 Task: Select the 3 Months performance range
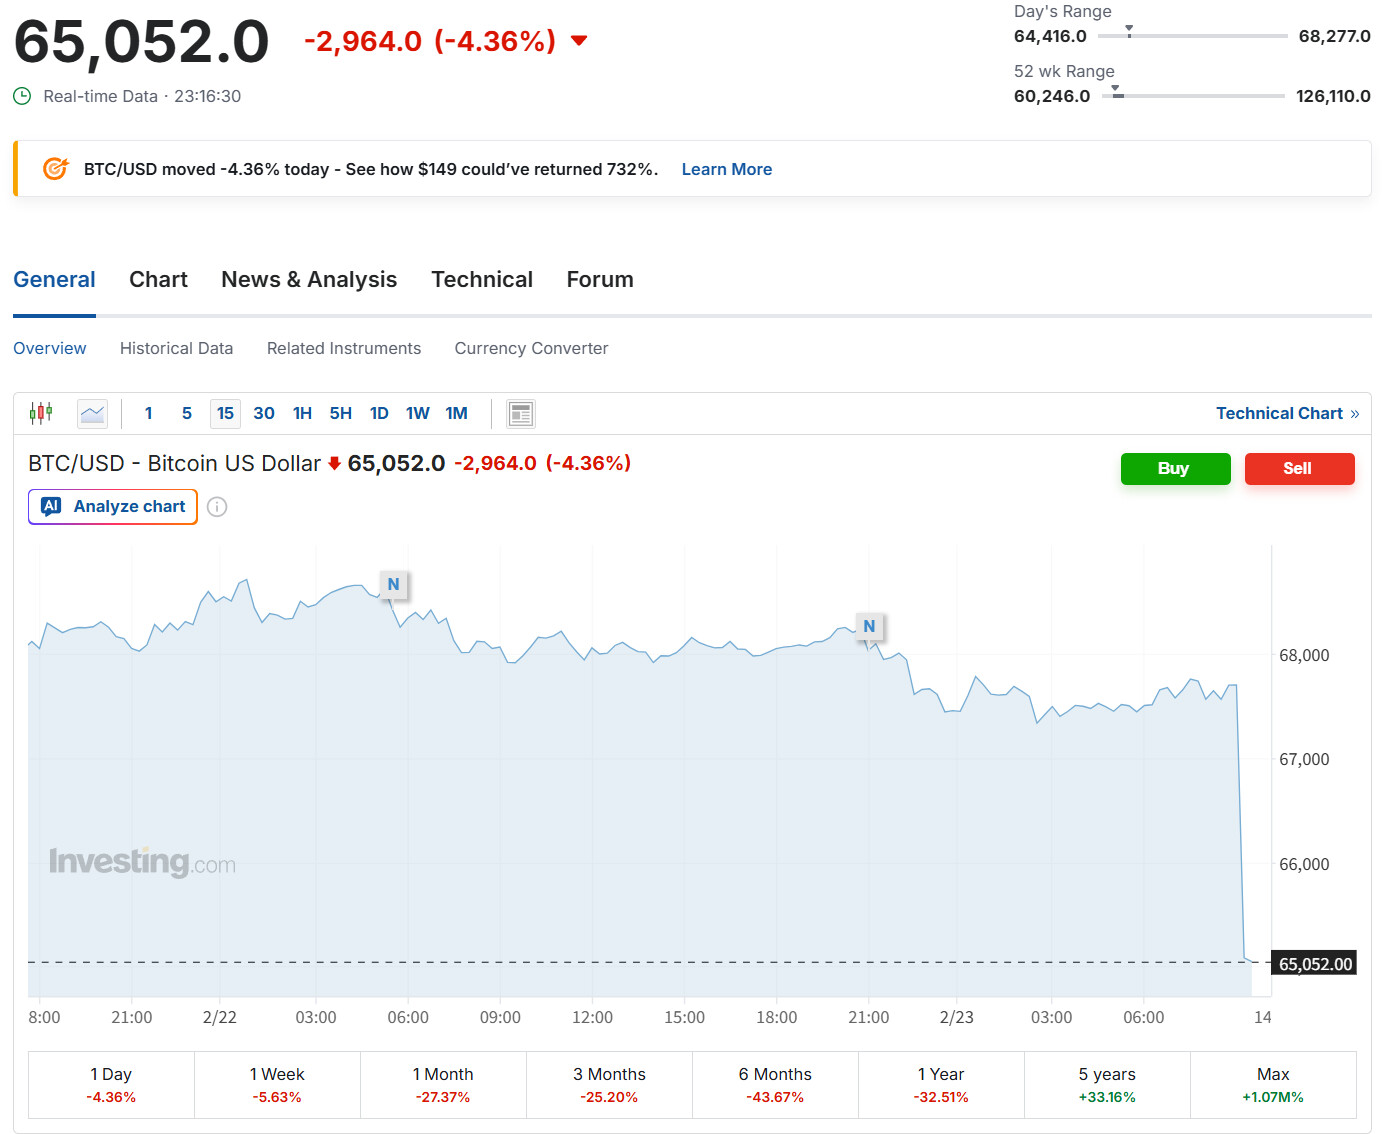pos(609,1085)
